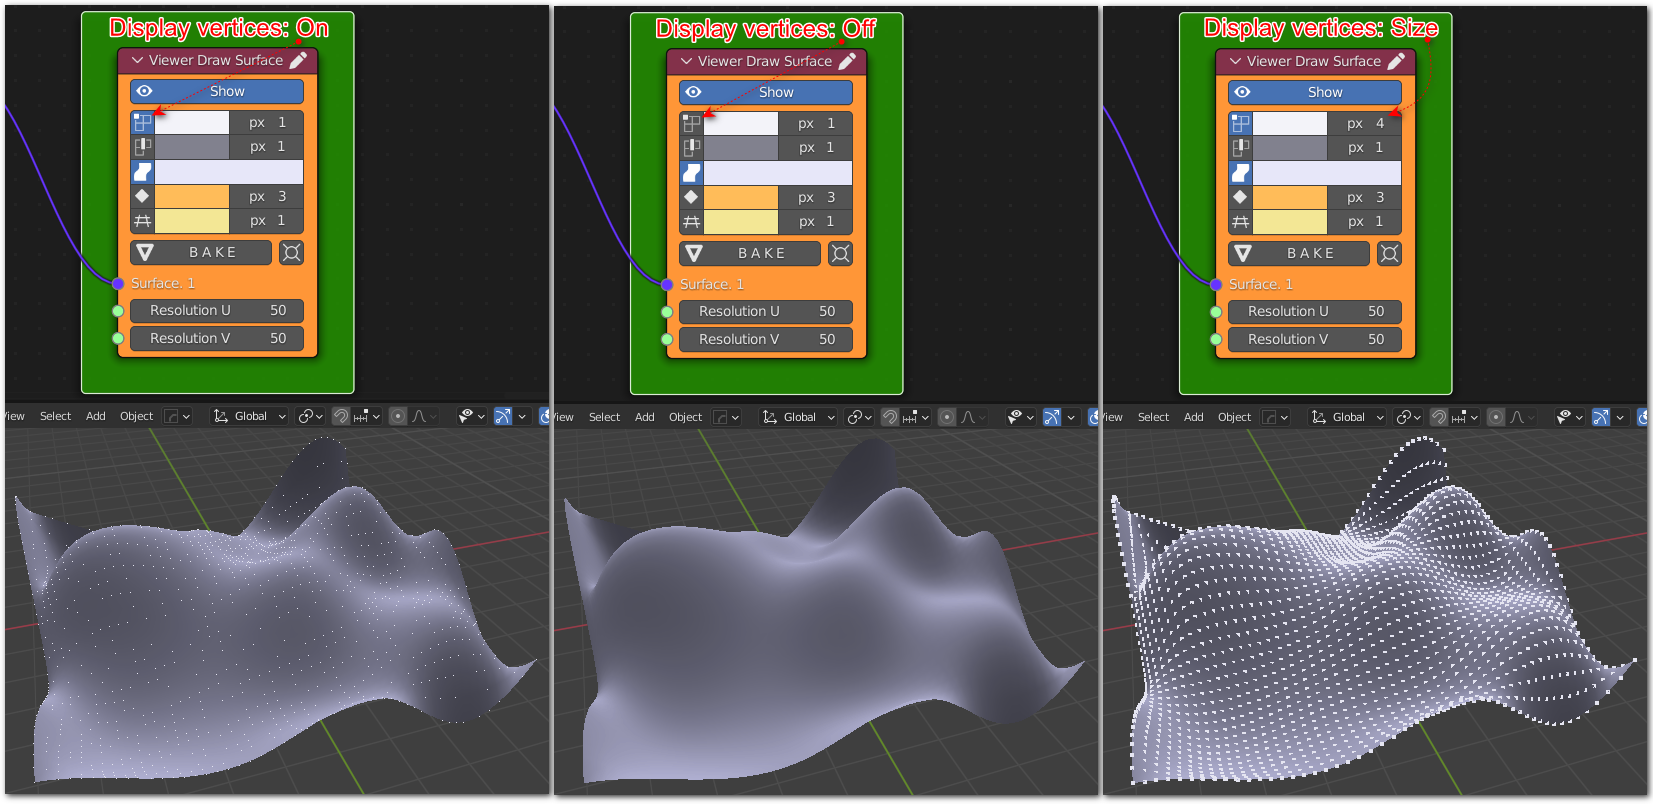
Task: Click pencil edit icon in 'Display vertices: Size' node header
Action: (x=1396, y=61)
